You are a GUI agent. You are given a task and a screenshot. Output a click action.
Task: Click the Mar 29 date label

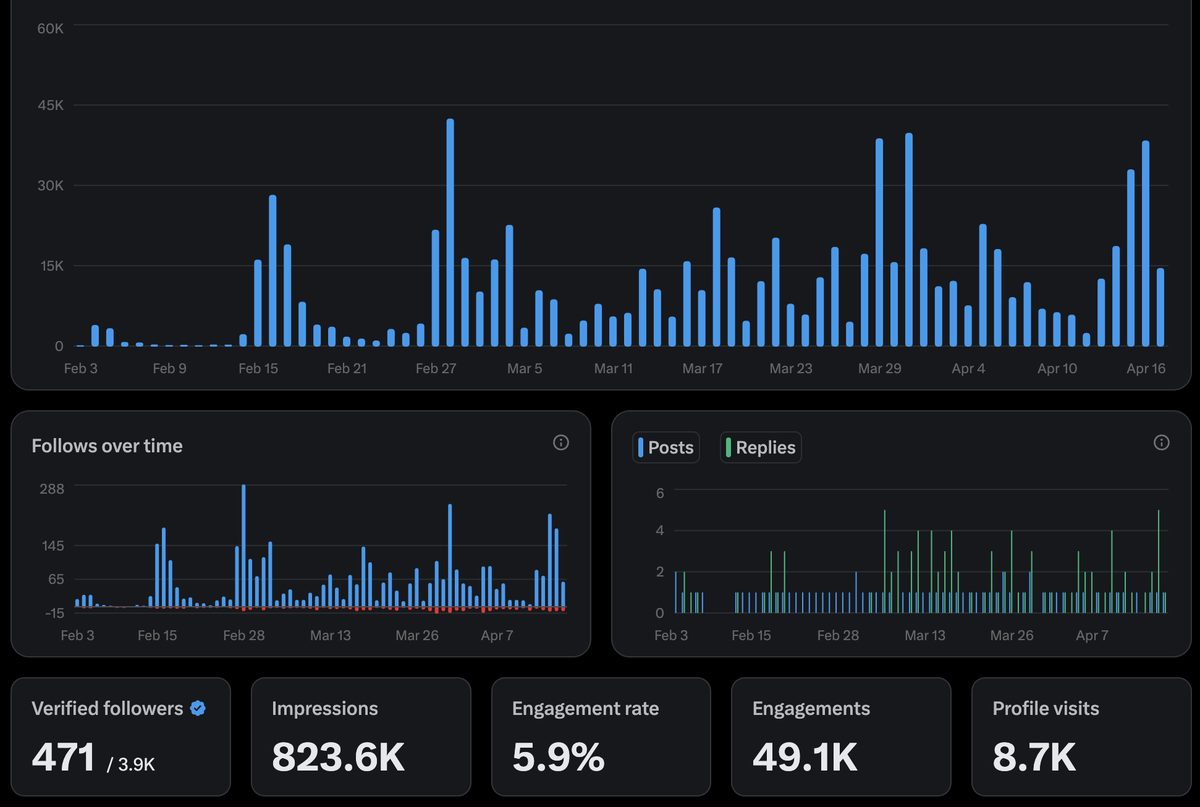[x=880, y=368]
